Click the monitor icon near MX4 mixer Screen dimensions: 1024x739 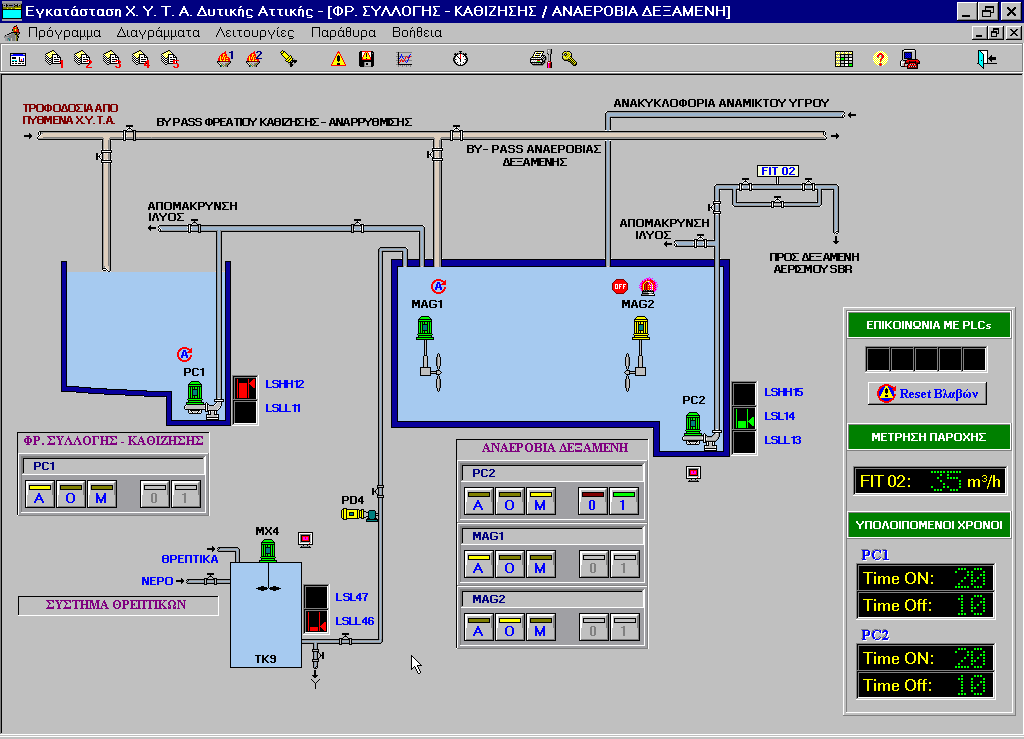[x=307, y=540]
